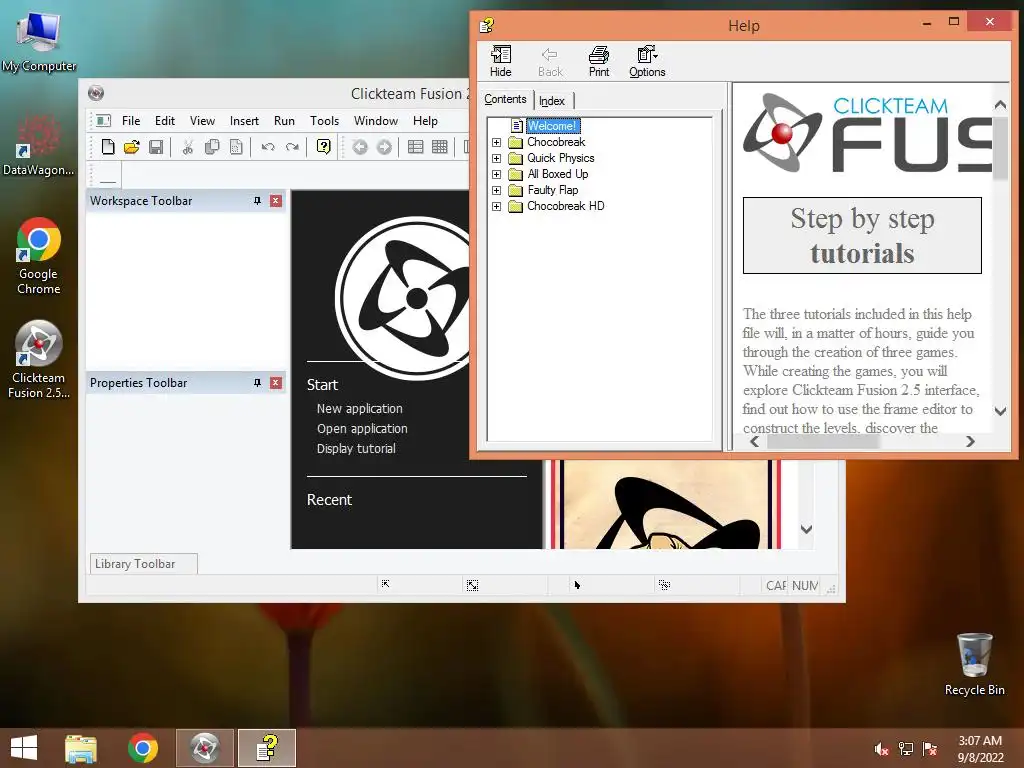Click the Library Toolbar tab
Screen dimensions: 1024x768
[143, 564]
